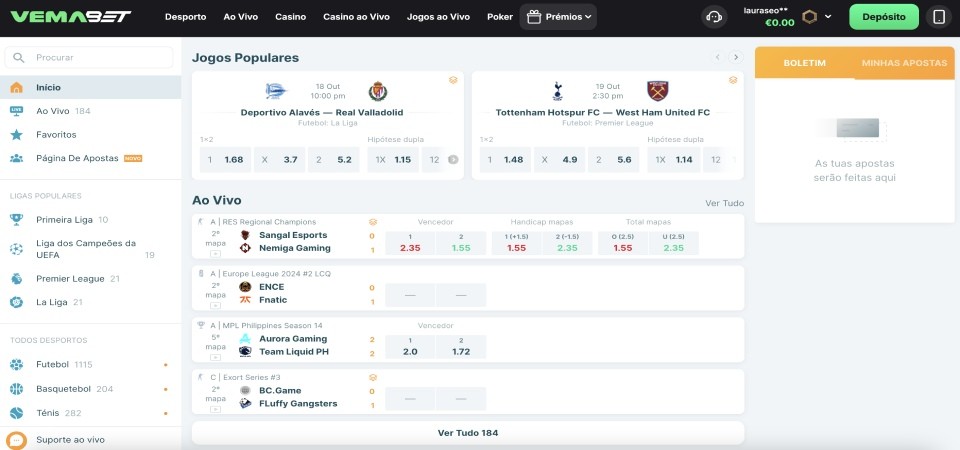Show previous popular games with left arrow
The height and width of the screenshot is (450, 960).
pos(718,57)
